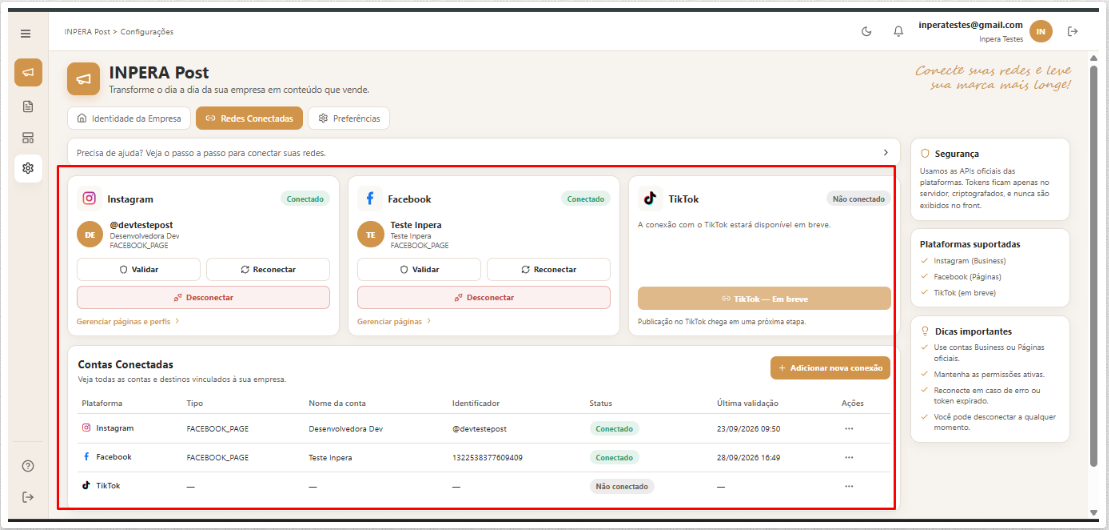Open the megaphone INPERA Post sidebar icon
This screenshot has width=1109, height=530.
coord(28,73)
